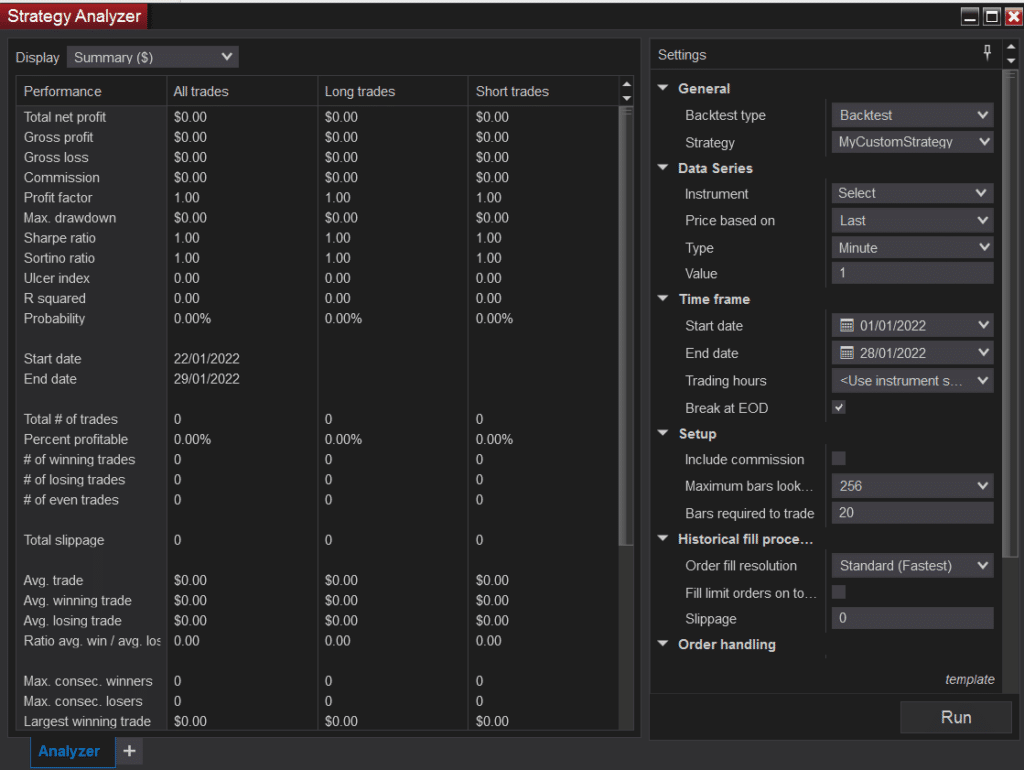Image resolution: width=1024 pixels, height=770 pixels.
Task: Enable Include commission
Action: [838, 458]
